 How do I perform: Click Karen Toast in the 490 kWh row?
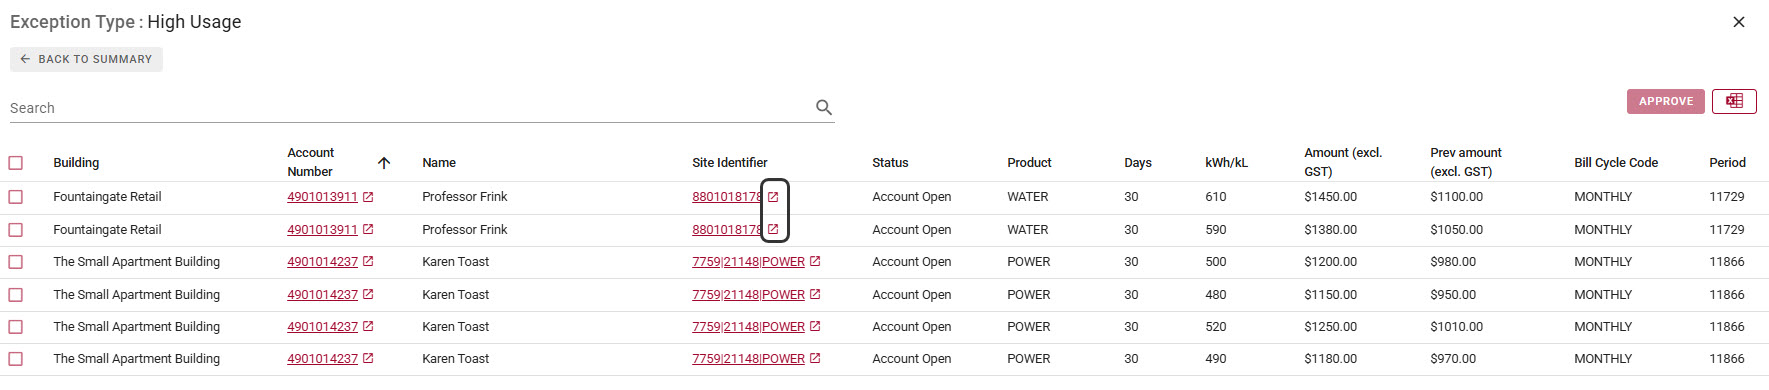coord(456,359)
